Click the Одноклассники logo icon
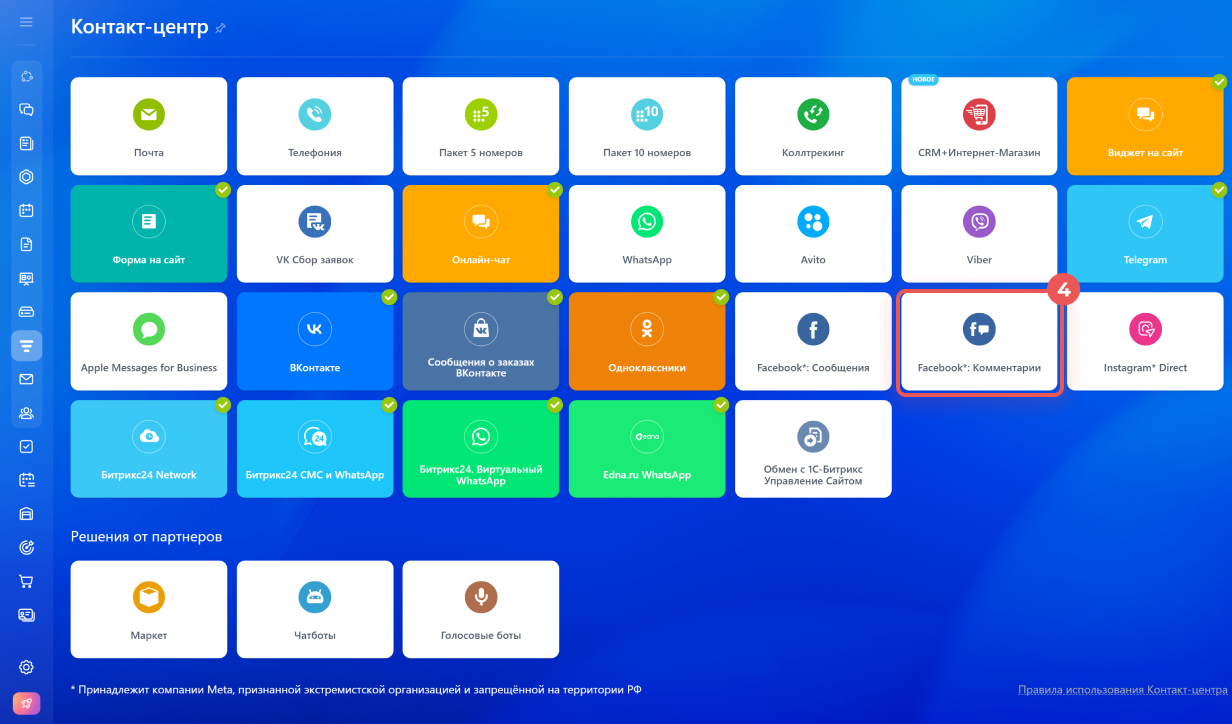Image resolution: width=1232 pixels, height=724 pixels. 647,329
